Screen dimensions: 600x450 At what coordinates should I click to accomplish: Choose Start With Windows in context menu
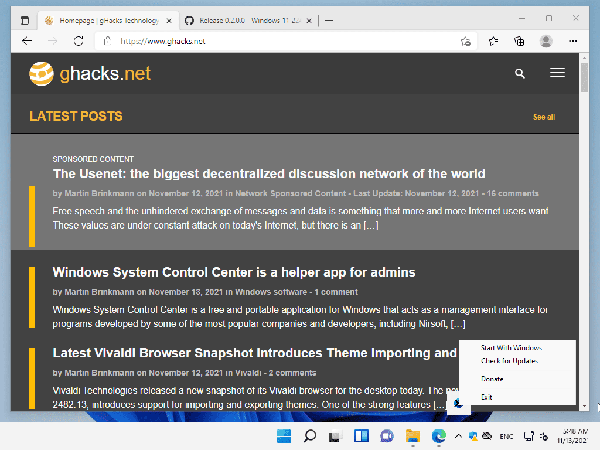coord(511,348)
